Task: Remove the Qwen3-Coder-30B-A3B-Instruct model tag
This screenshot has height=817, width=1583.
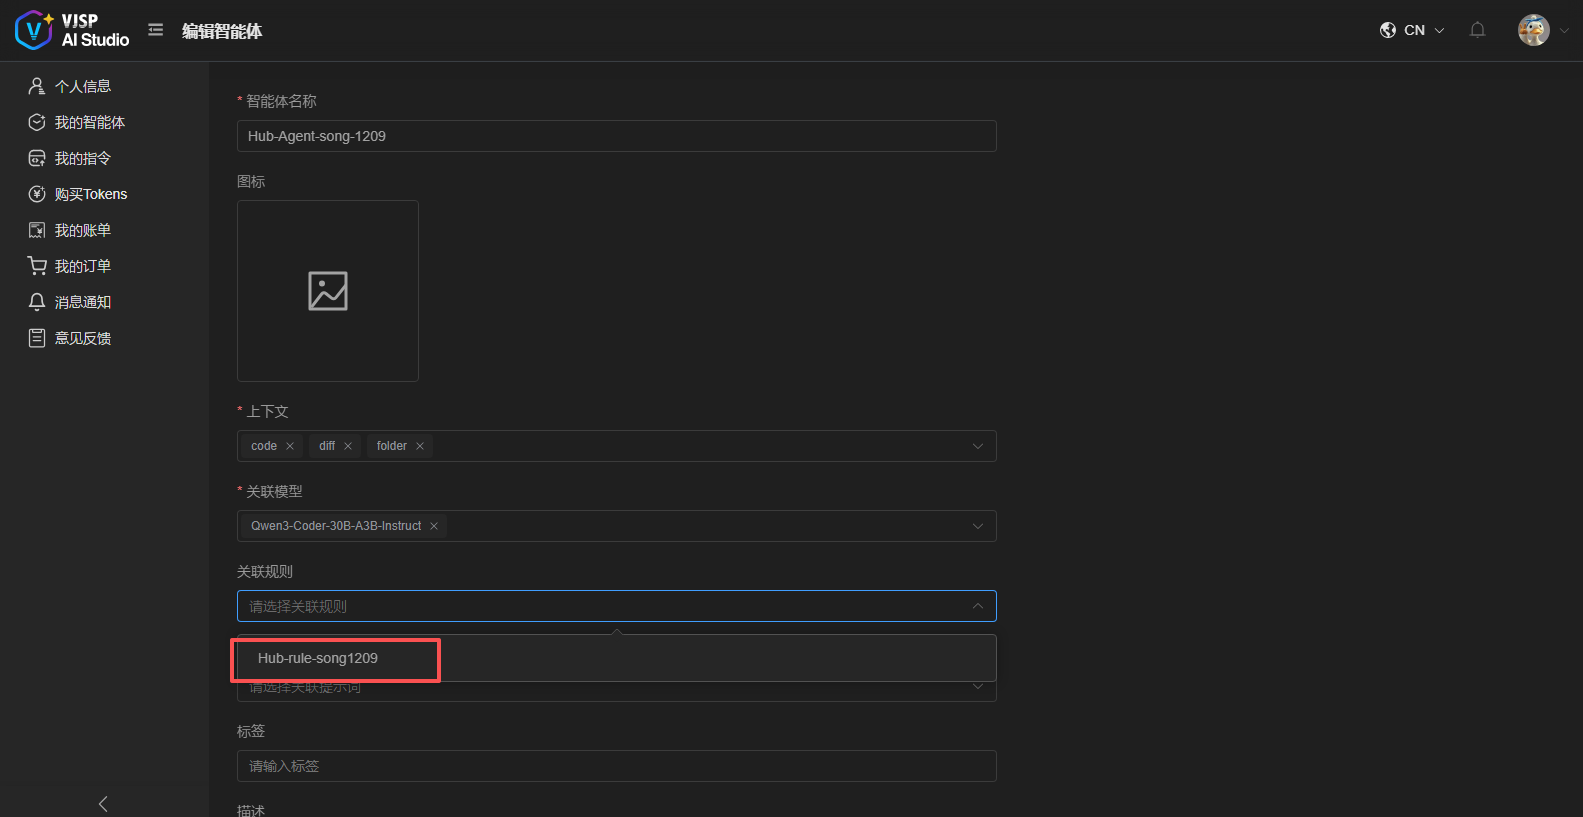Action: 434,526
